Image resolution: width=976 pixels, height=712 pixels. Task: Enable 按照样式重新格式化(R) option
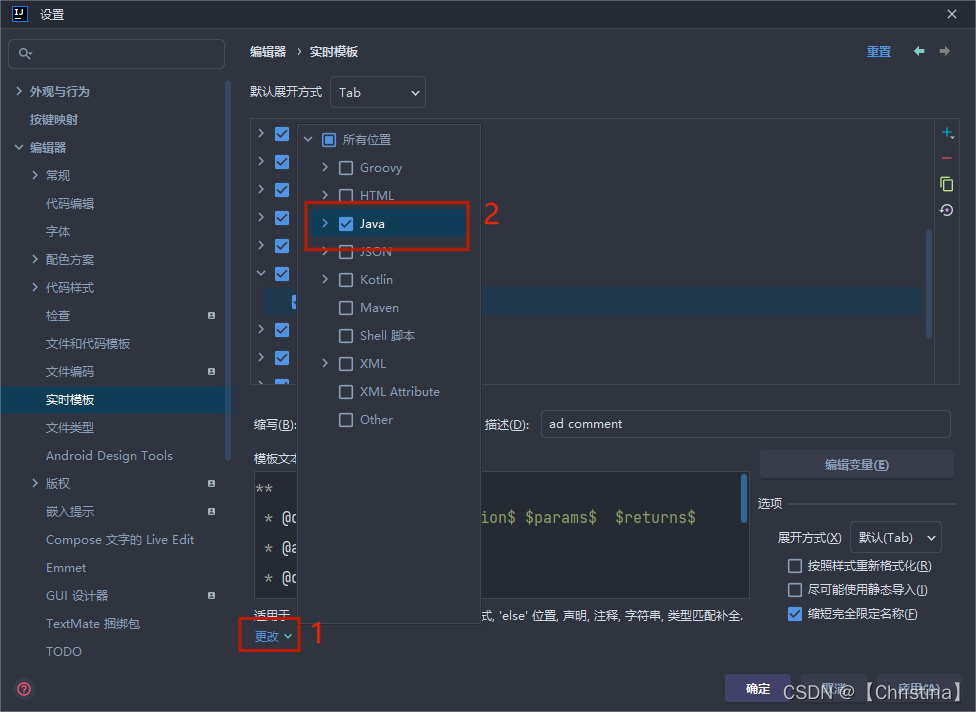point(793,564)
